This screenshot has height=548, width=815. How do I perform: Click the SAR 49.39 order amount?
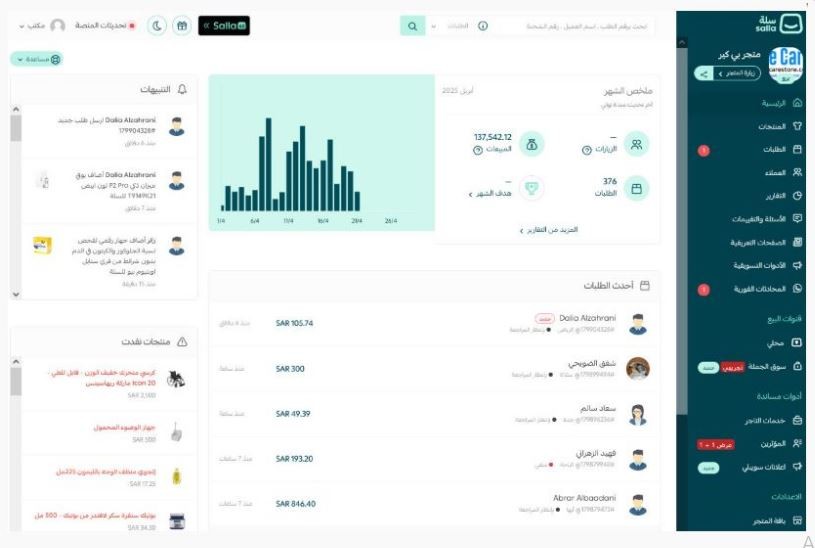pyautogui.click(x=293, y=414)
